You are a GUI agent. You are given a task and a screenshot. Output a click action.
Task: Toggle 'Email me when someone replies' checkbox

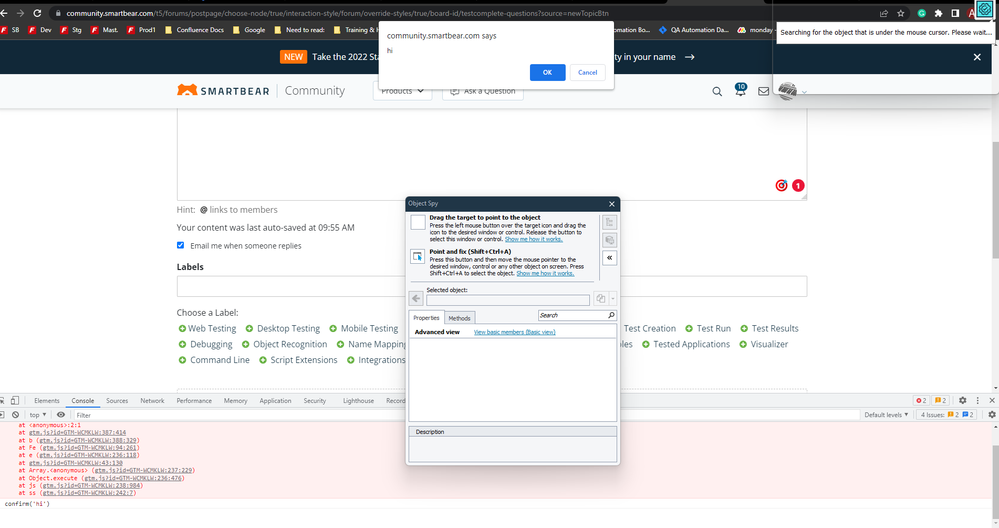click(181, 245)
